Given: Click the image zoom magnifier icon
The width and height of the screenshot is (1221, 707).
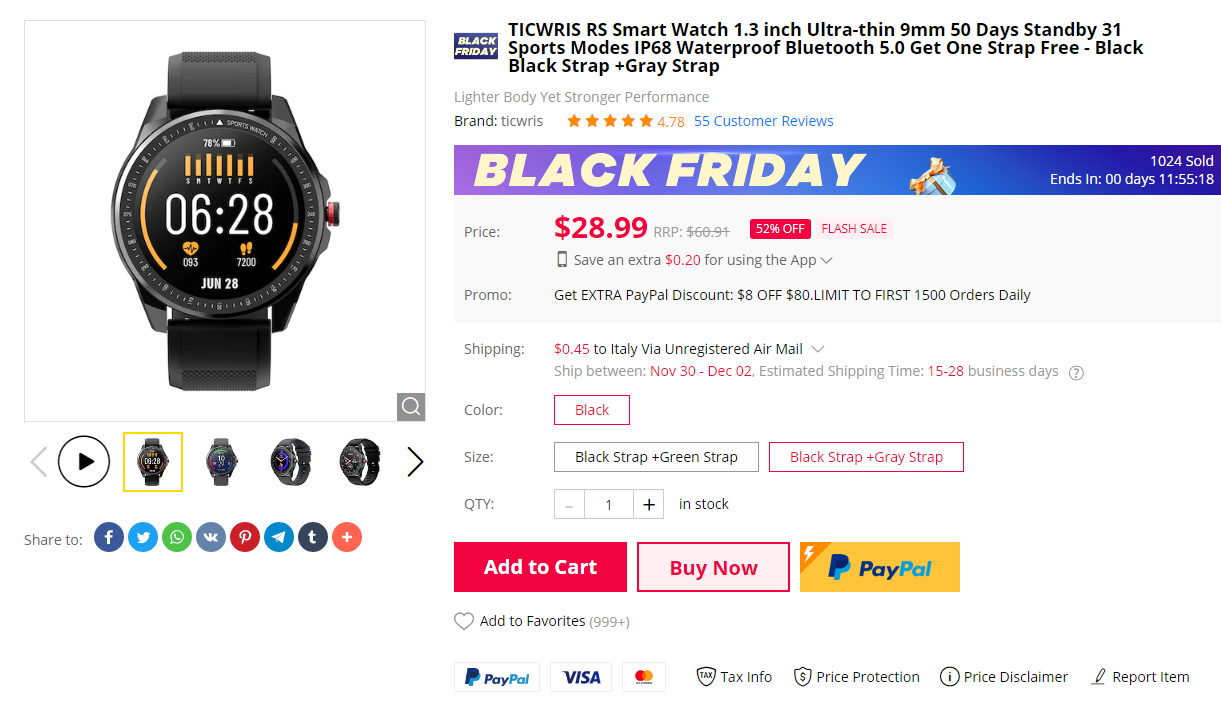Looking at the screenshot, I should pos(410,407).
